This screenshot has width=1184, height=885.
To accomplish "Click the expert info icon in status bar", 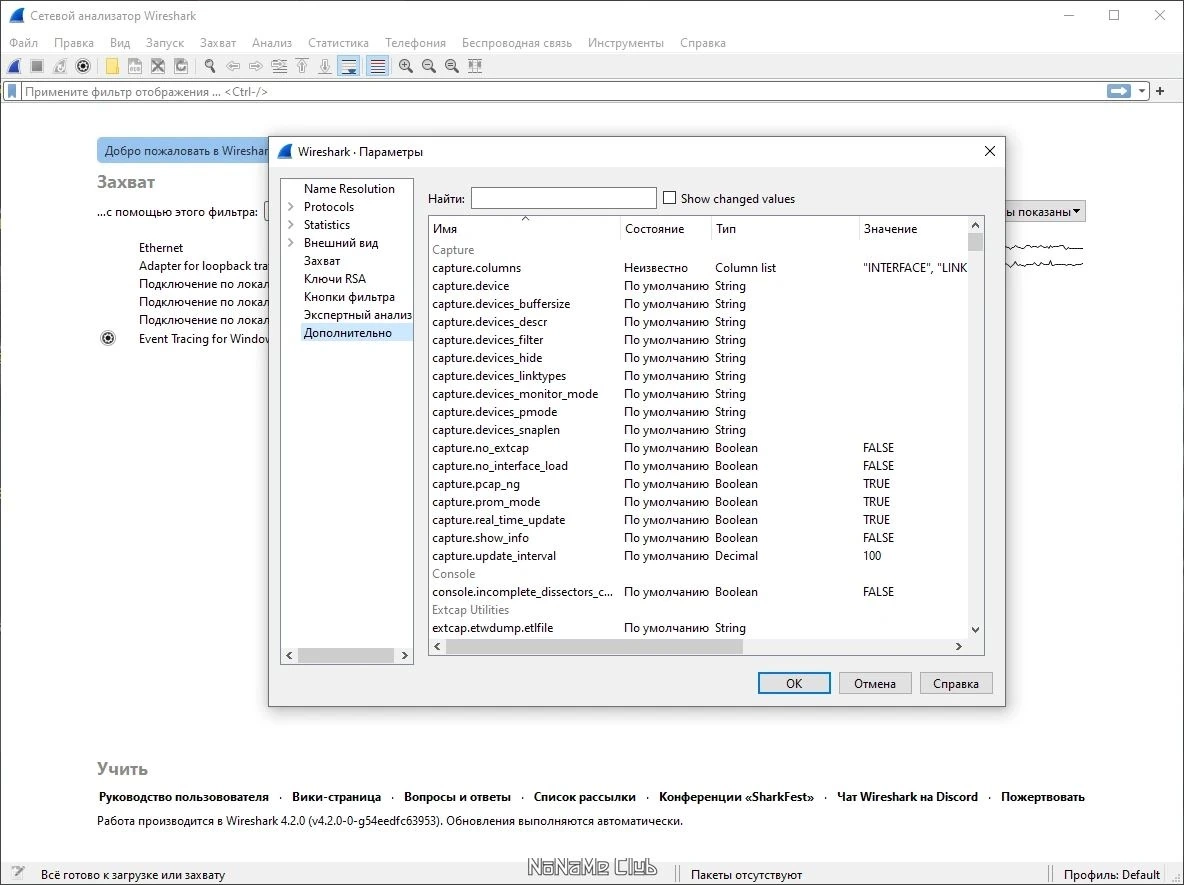I will point(18,874).
